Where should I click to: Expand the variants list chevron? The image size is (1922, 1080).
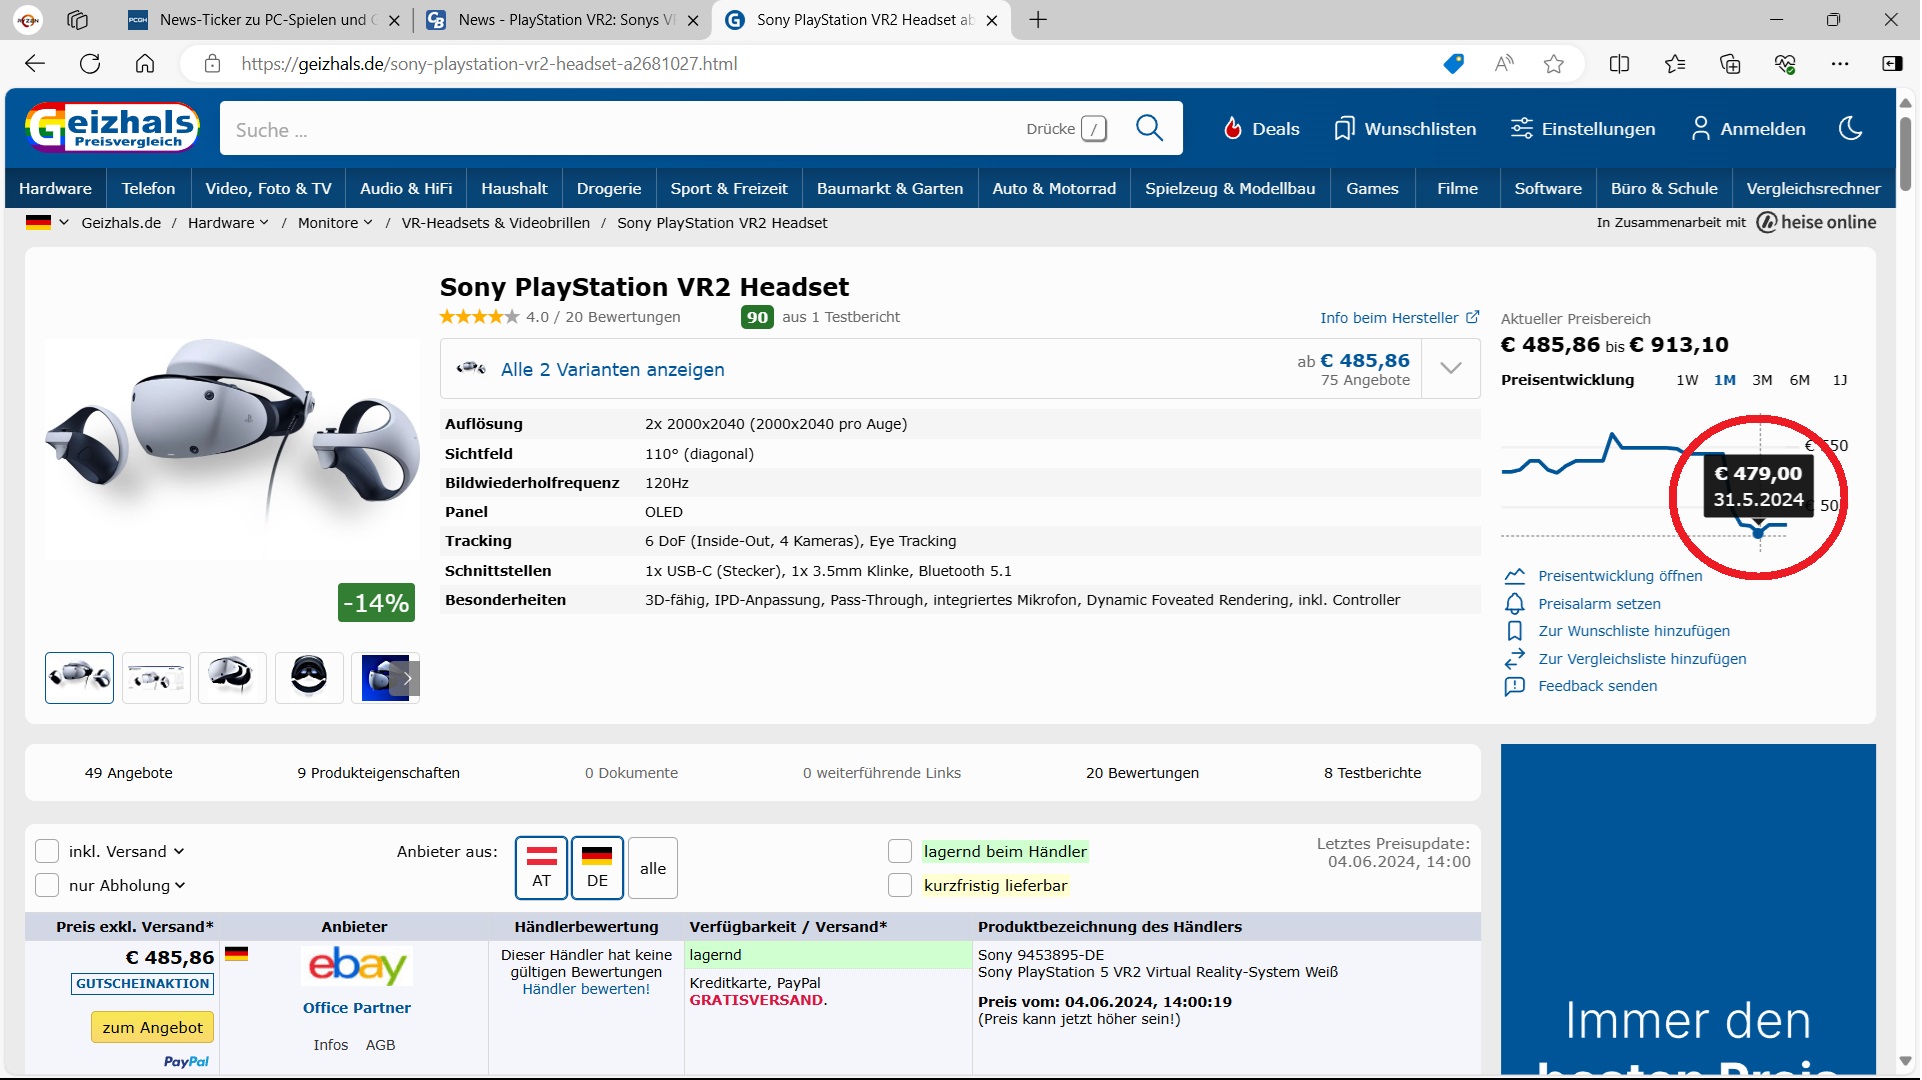coord(1451,369)
